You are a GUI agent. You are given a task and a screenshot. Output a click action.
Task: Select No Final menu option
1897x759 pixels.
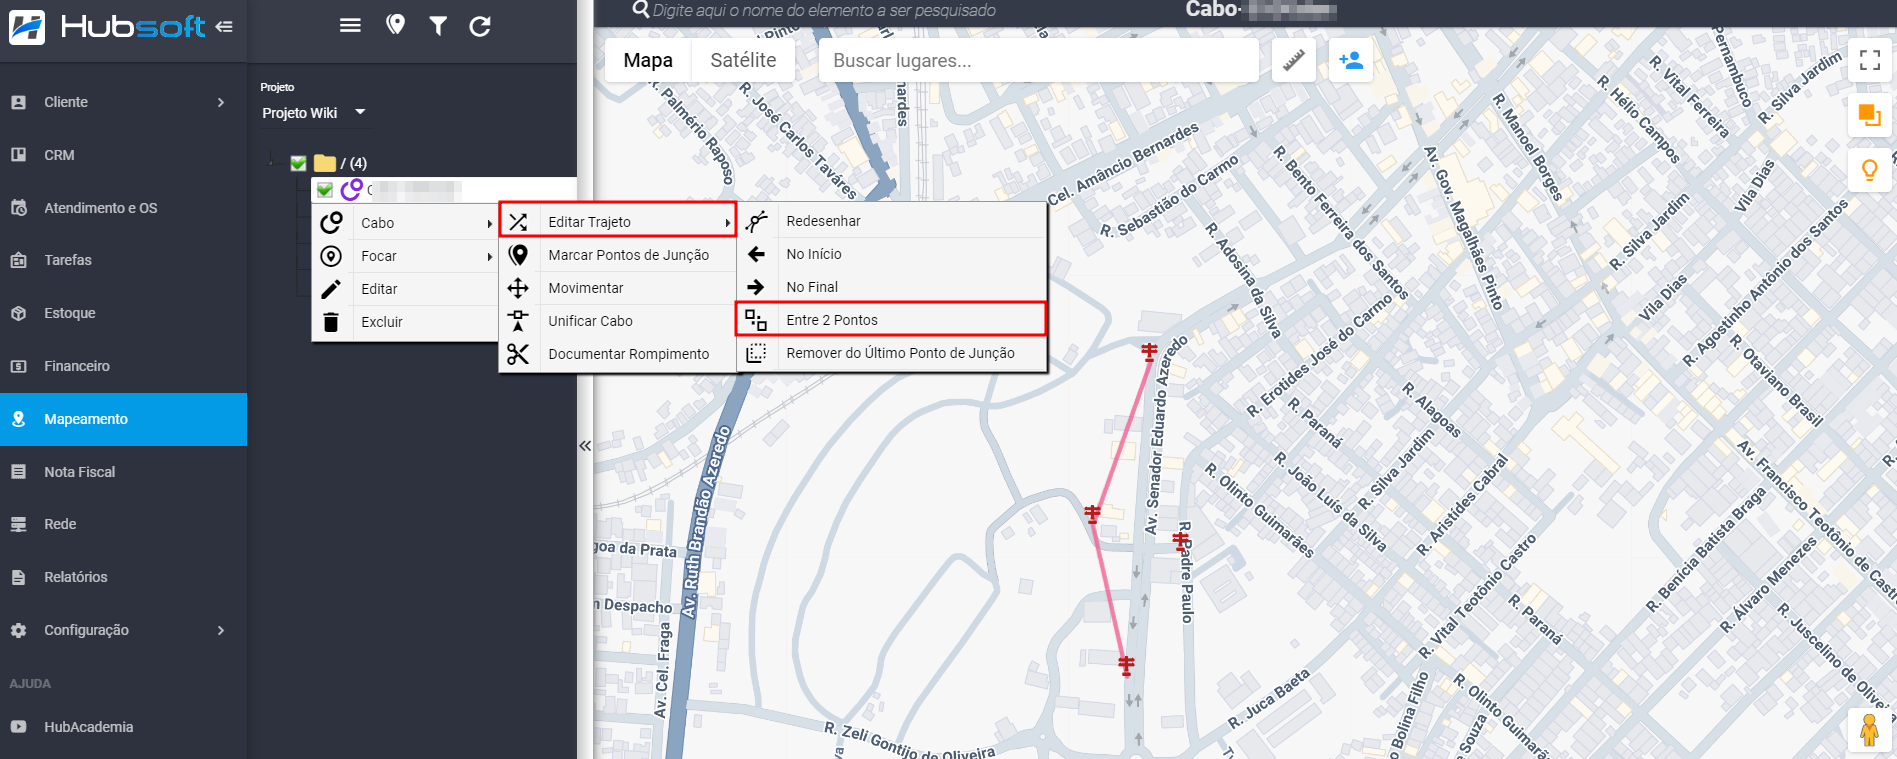(891, 287)
